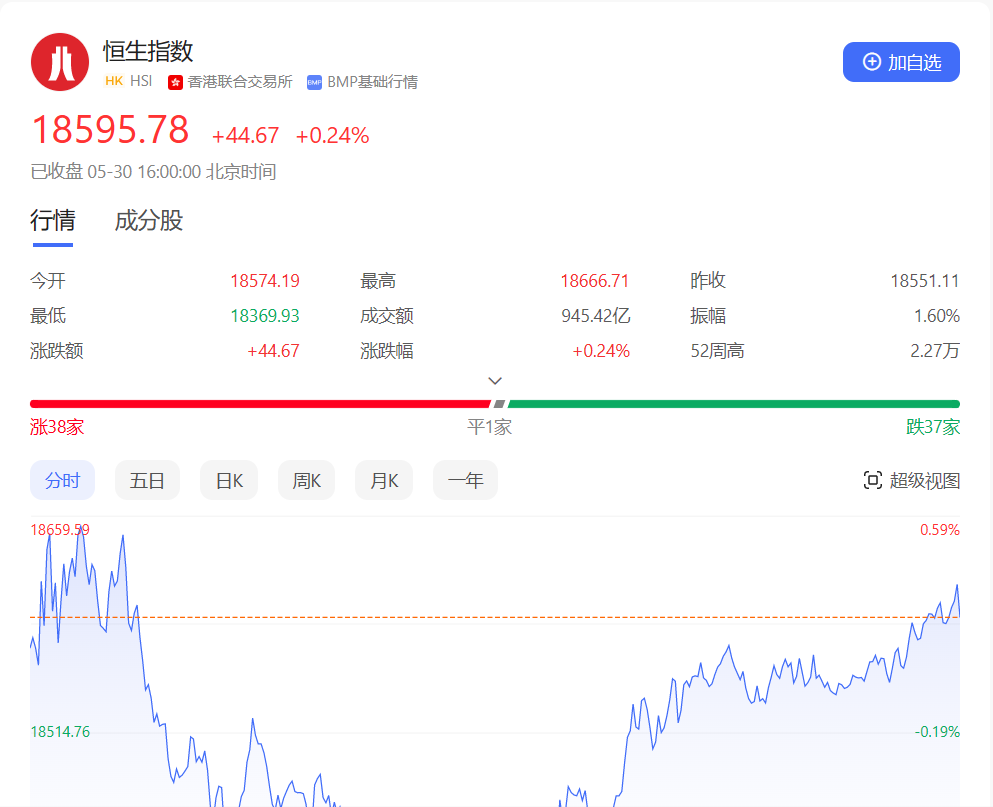The image size is (993, 807).
Task: Select the 分时 chart period
Action: point(63,480)
